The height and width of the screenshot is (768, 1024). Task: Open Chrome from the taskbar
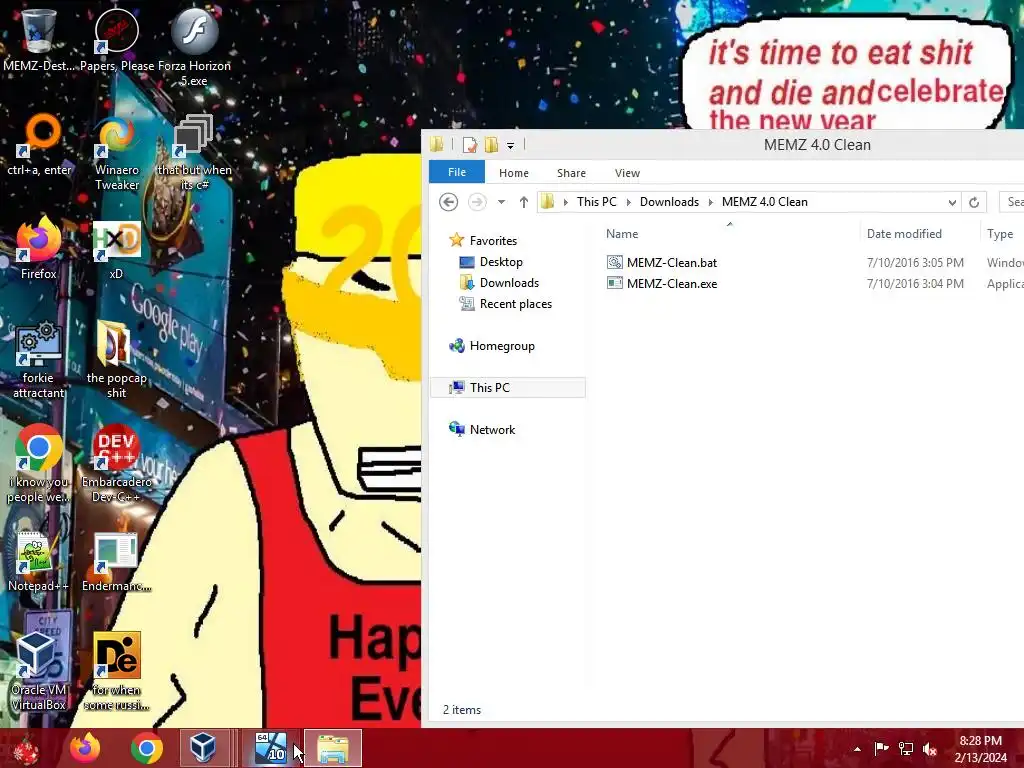pos(147,748)
